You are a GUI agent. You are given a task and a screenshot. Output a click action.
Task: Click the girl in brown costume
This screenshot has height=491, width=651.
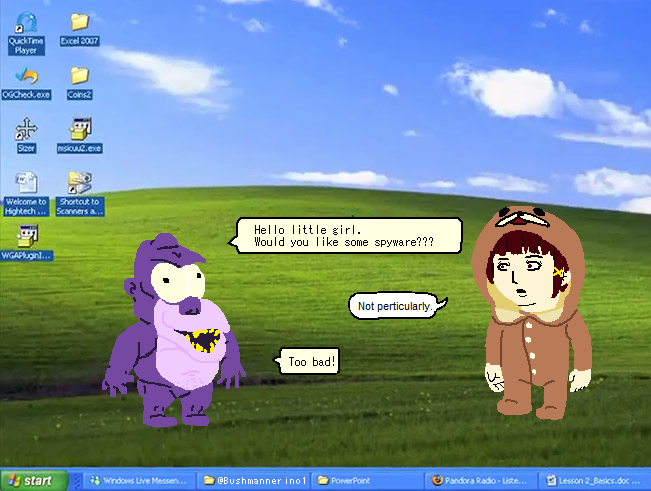[533, 312]
